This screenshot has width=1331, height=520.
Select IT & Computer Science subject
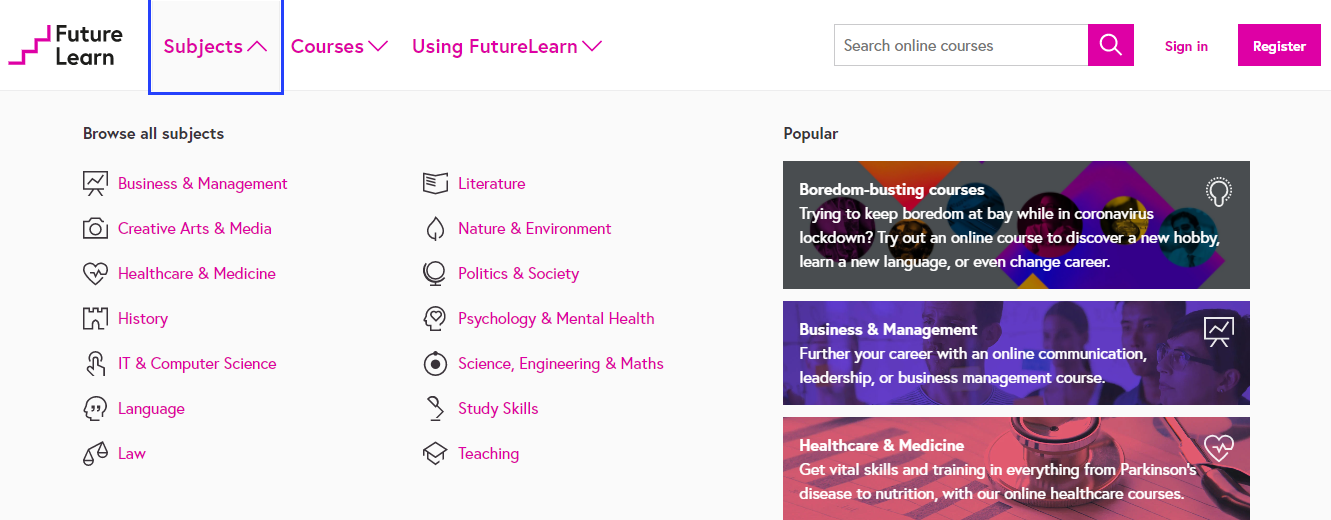pyautogui.click(x=197, y=364)
